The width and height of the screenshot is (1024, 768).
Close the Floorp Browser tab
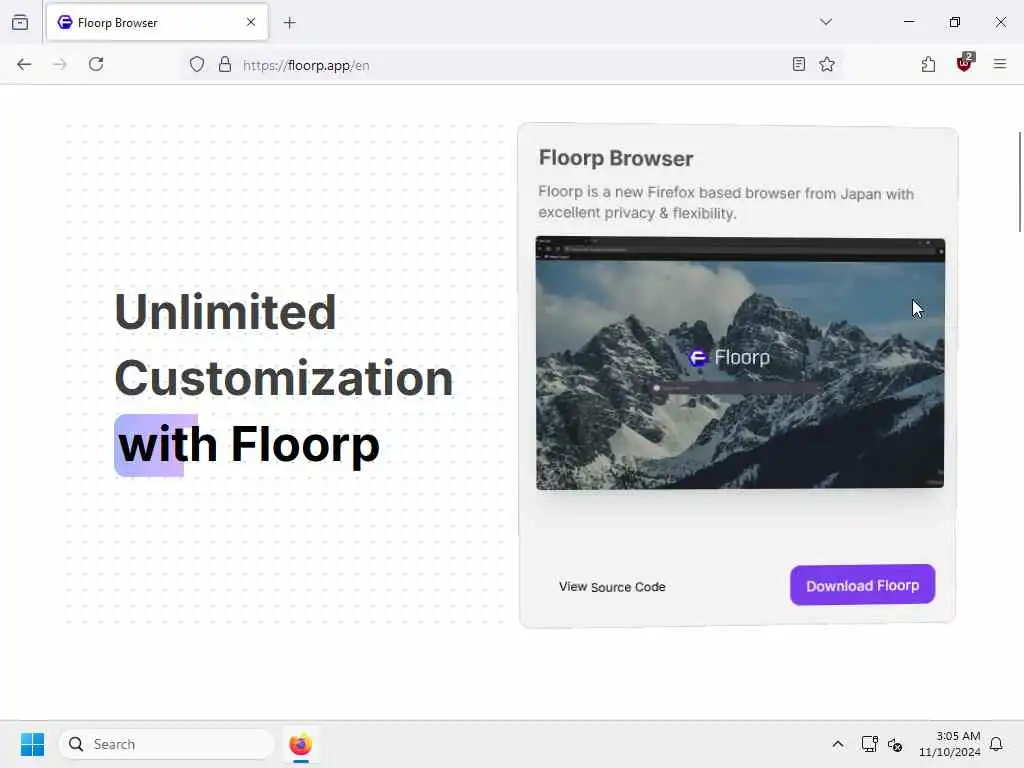point(251,22)
